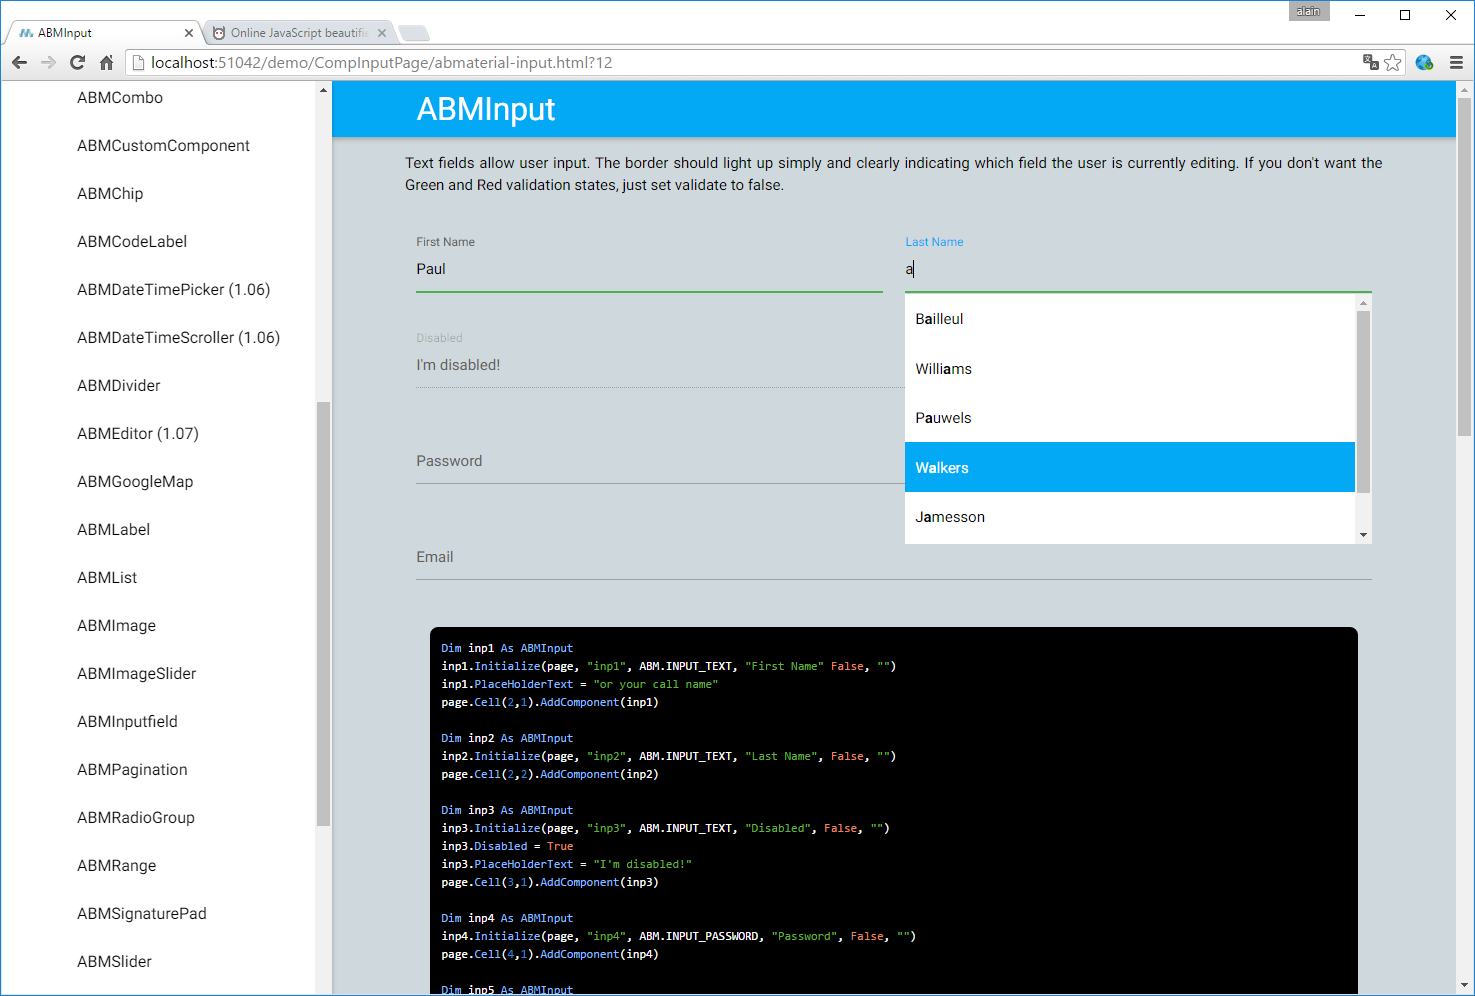Click the globe extension icon
Viewport: 1475px width, 996px height.
click(1425, 63)
